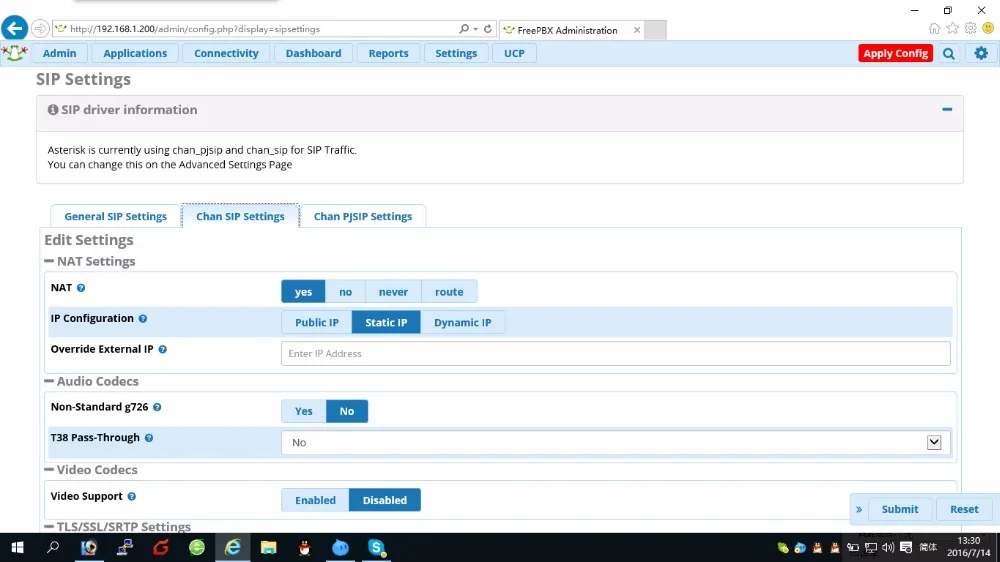Set NAT to never
The image size is (1000, 562).
[x=393, y=292]
